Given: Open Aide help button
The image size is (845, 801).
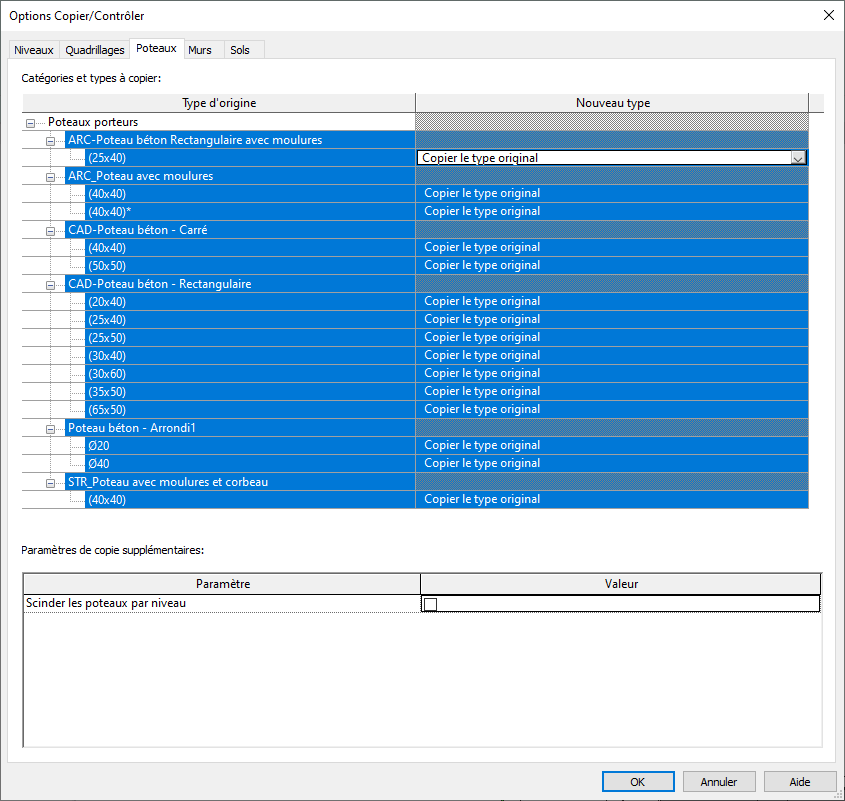Looking at the screenshot, I should (799, 782).
